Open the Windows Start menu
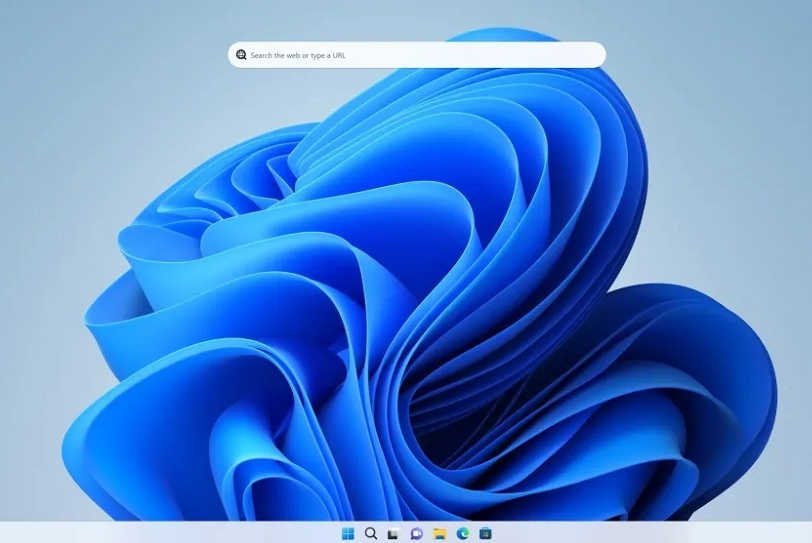 [349, 533]
